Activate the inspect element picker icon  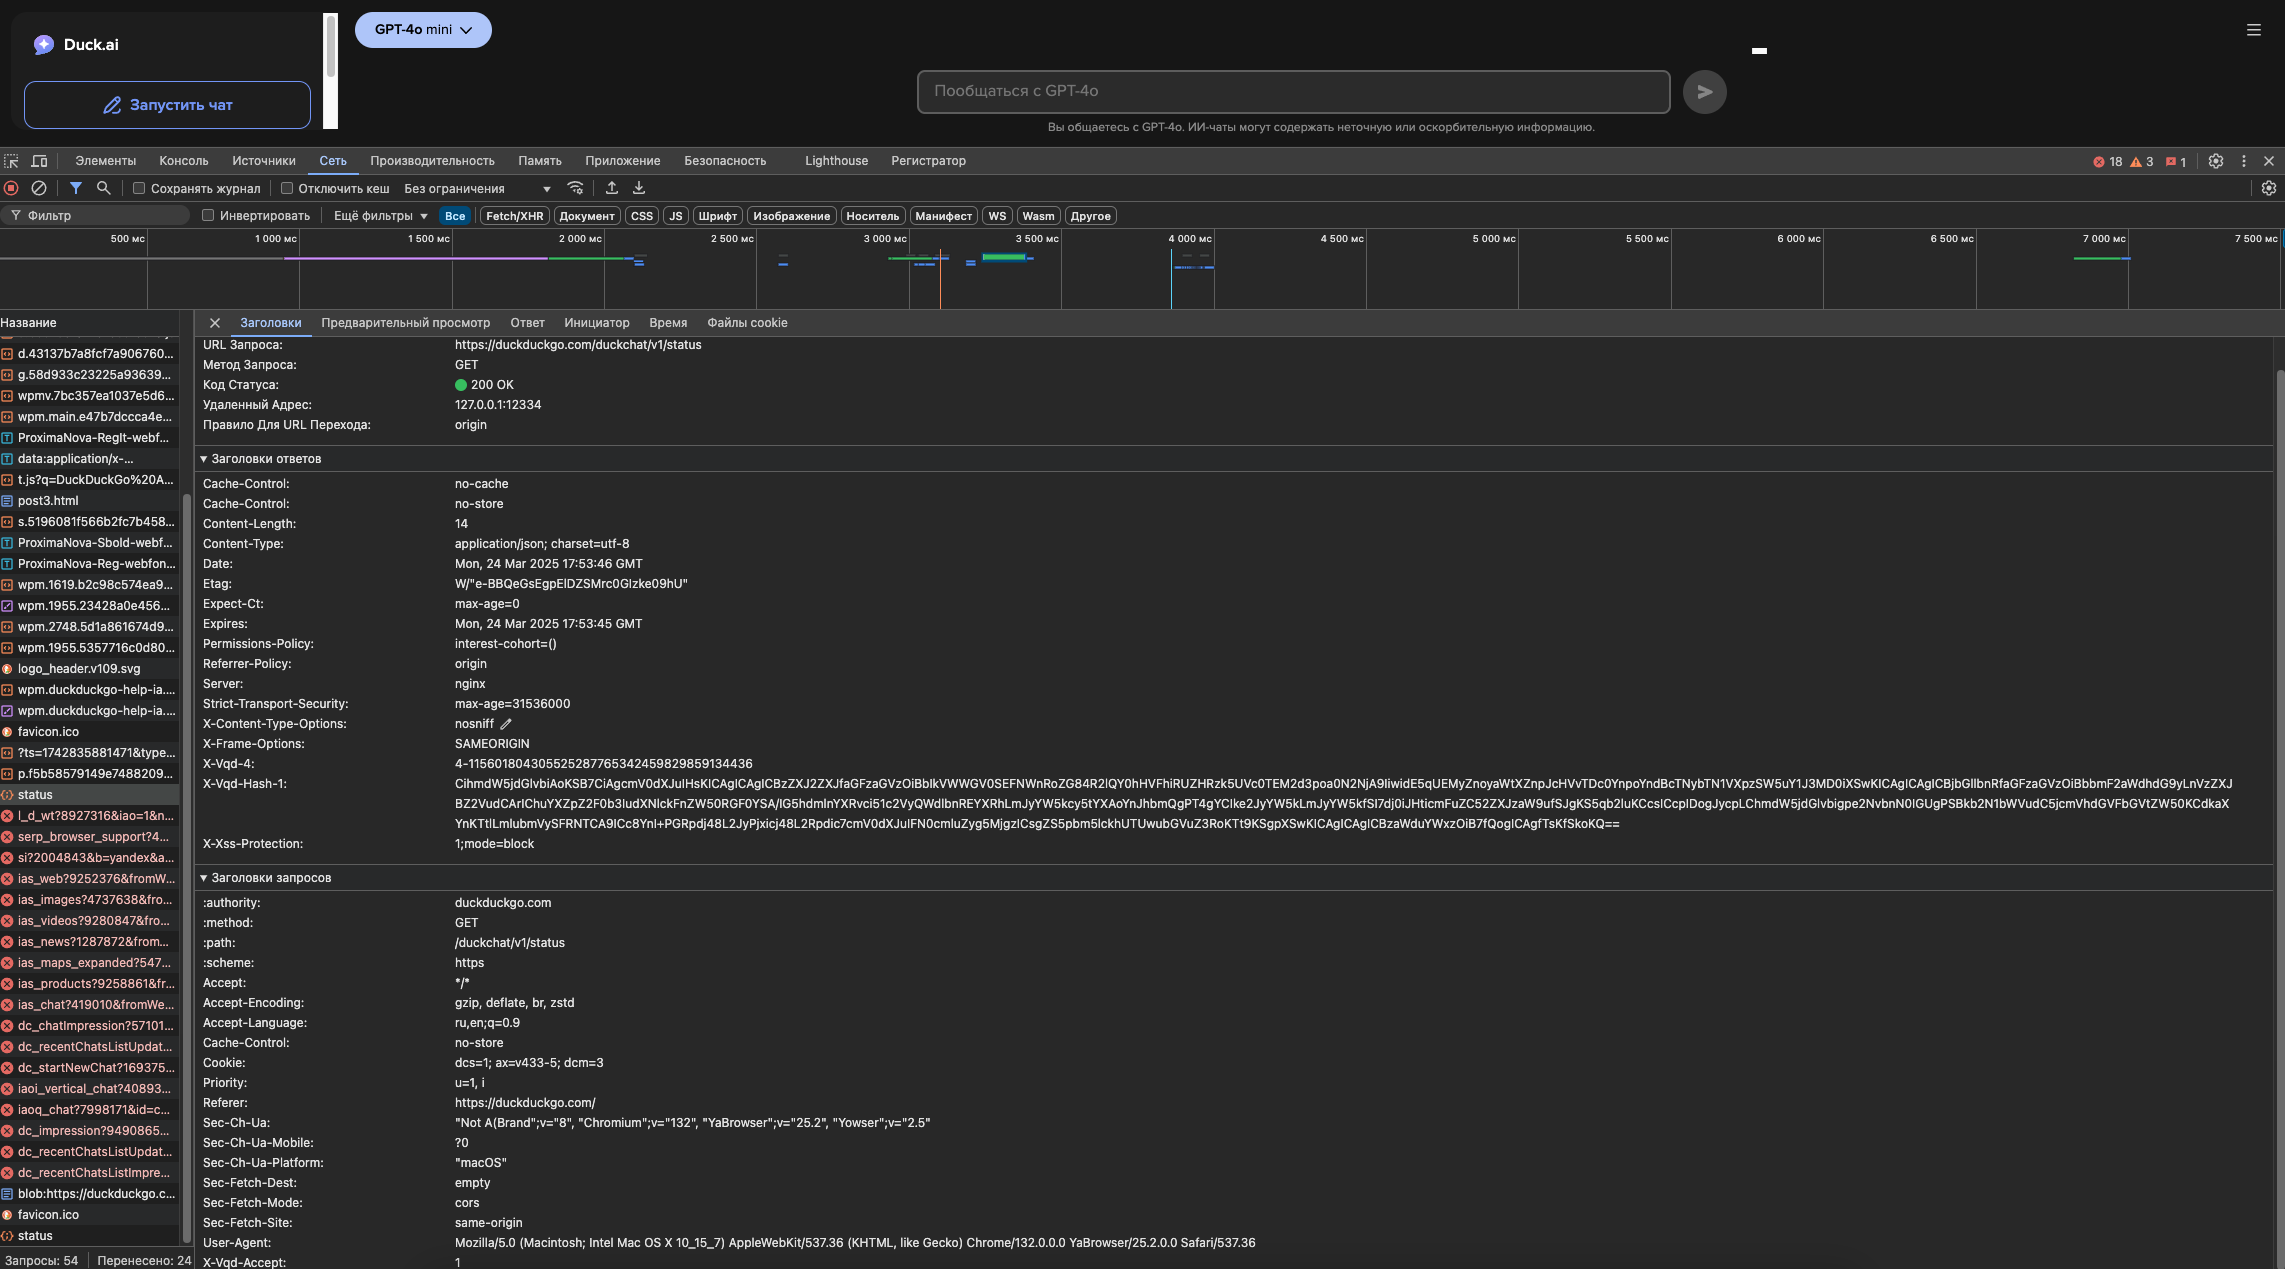pos(11,161)
